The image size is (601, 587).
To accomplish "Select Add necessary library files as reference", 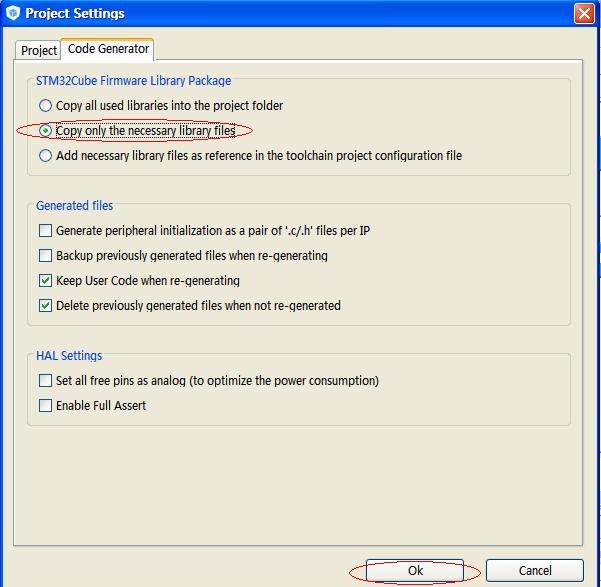I will [45, 156].
